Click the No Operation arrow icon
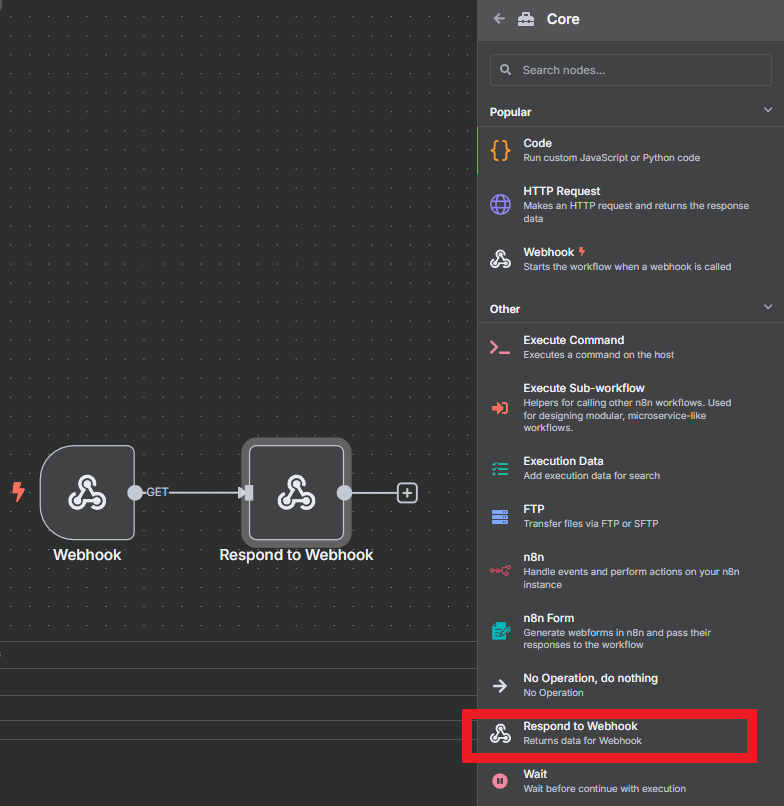This screenshot has width=784, height=806. click(x=500, y=686)
